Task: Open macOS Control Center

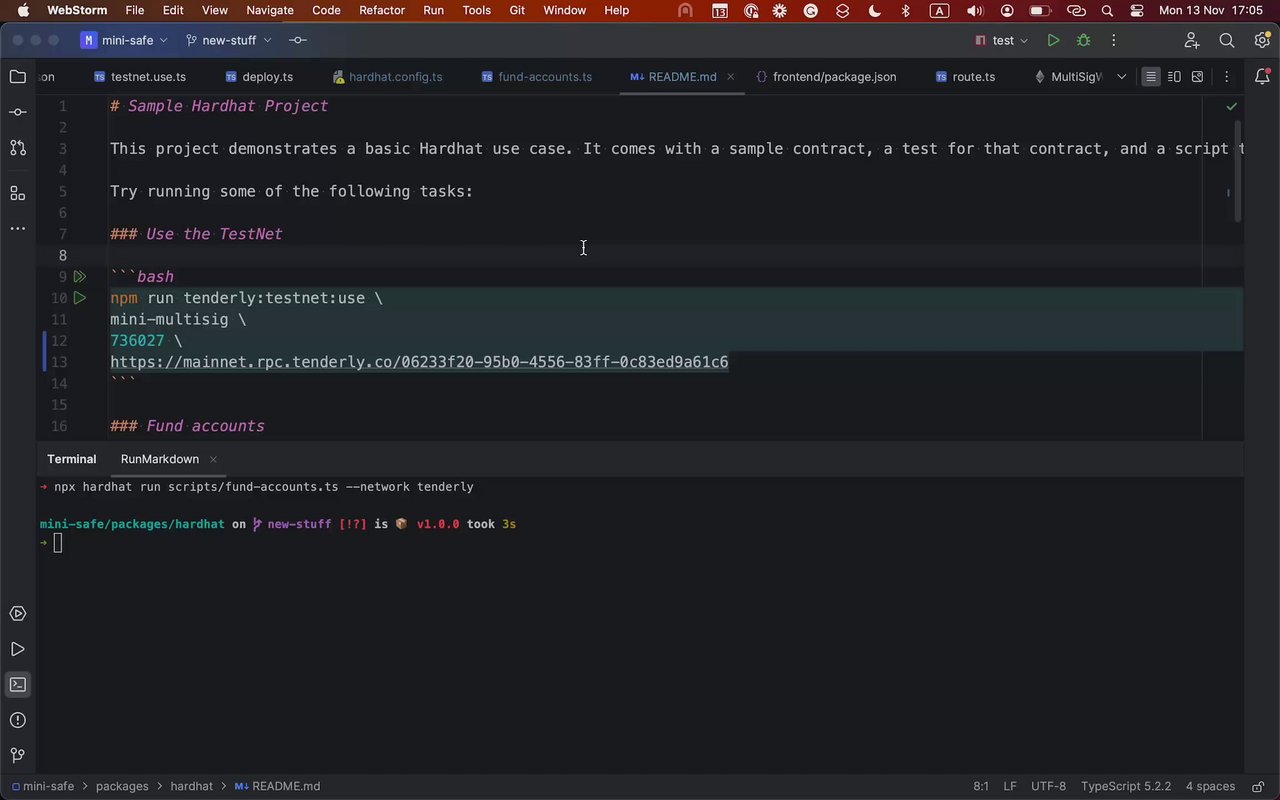Action: (1137, 11)
